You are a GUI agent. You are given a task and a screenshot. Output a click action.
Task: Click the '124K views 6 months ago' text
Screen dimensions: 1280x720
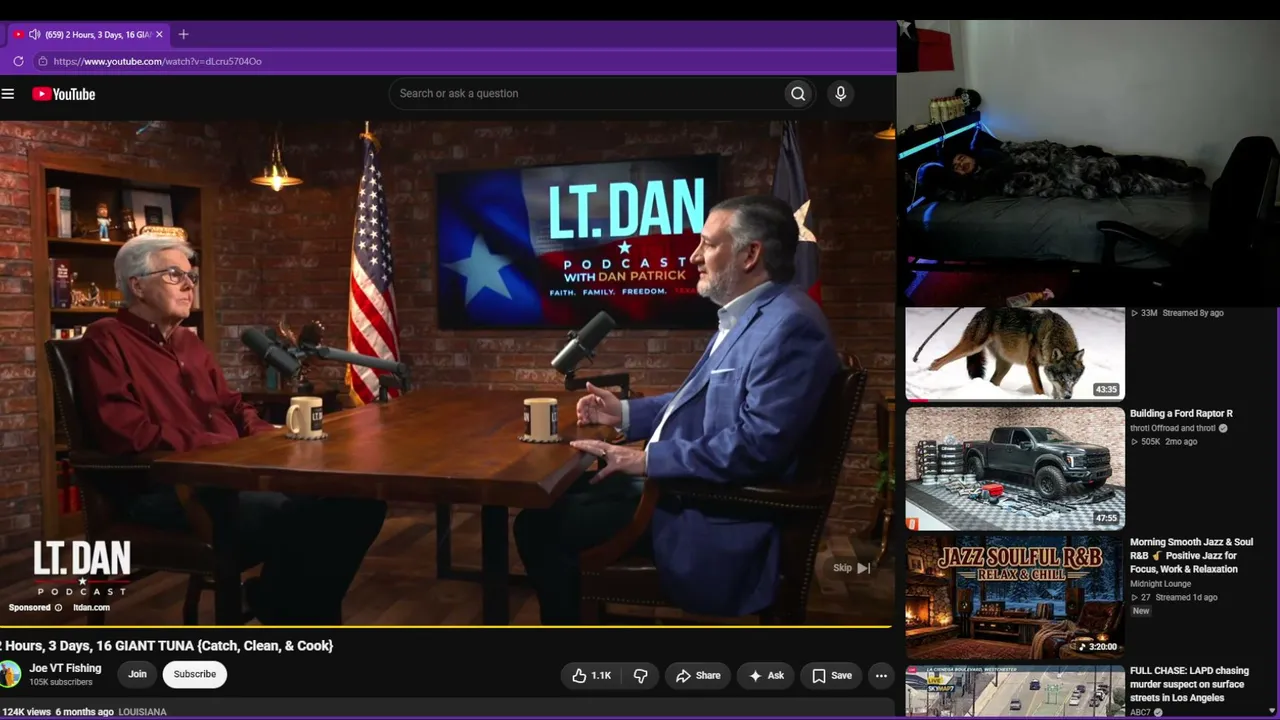click(x=57, y=712)
